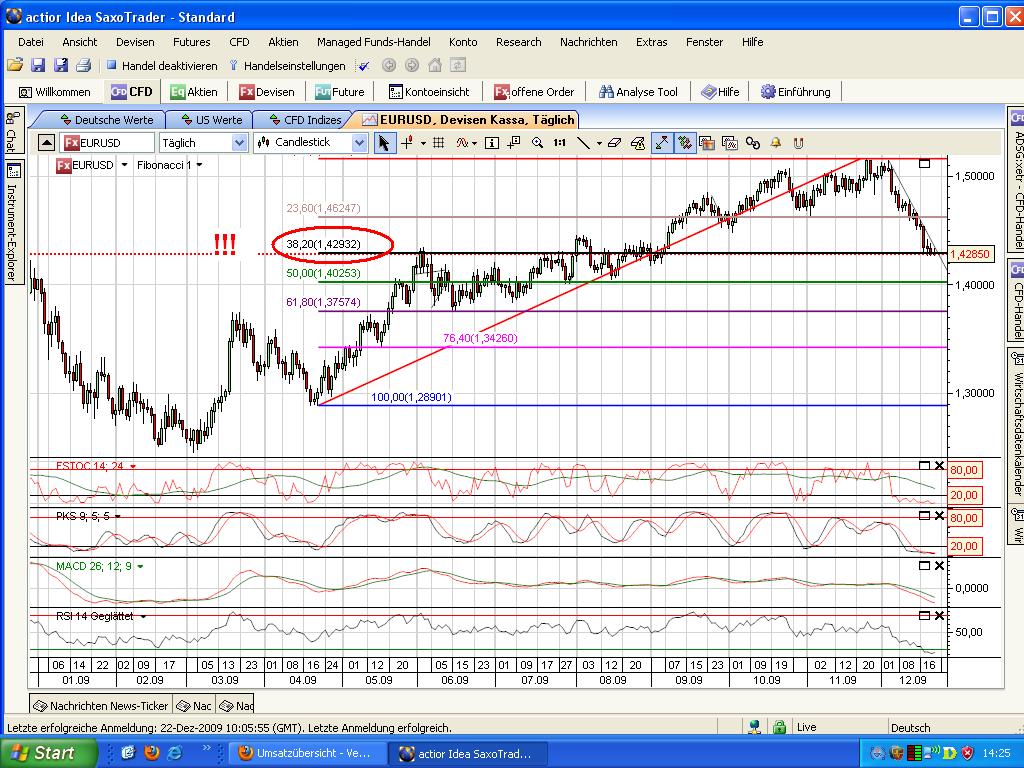Switch to the US Werte tab
The height and width of the screenshot is (768, 1024).
click(x=212, y=118)
